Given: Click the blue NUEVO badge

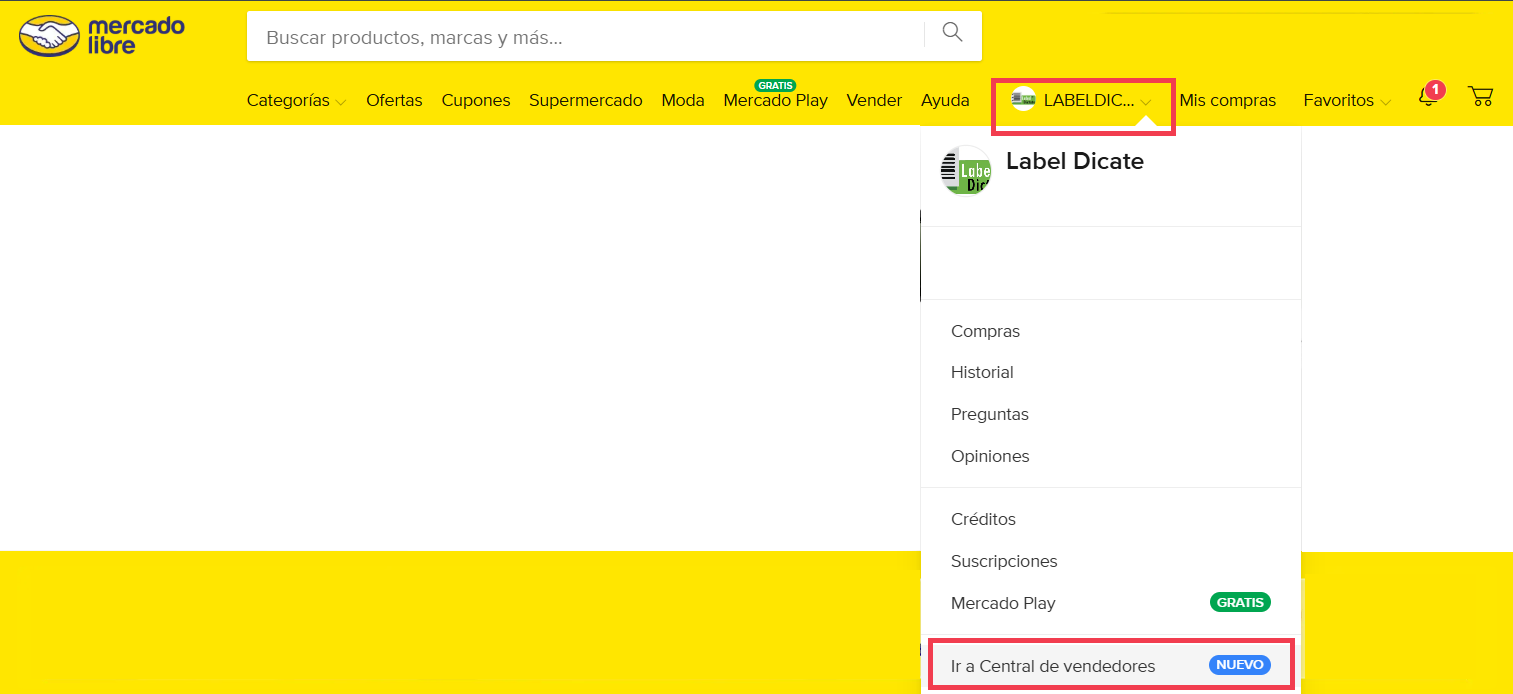Looking at the screenshot, I should tap(1240, 665).
